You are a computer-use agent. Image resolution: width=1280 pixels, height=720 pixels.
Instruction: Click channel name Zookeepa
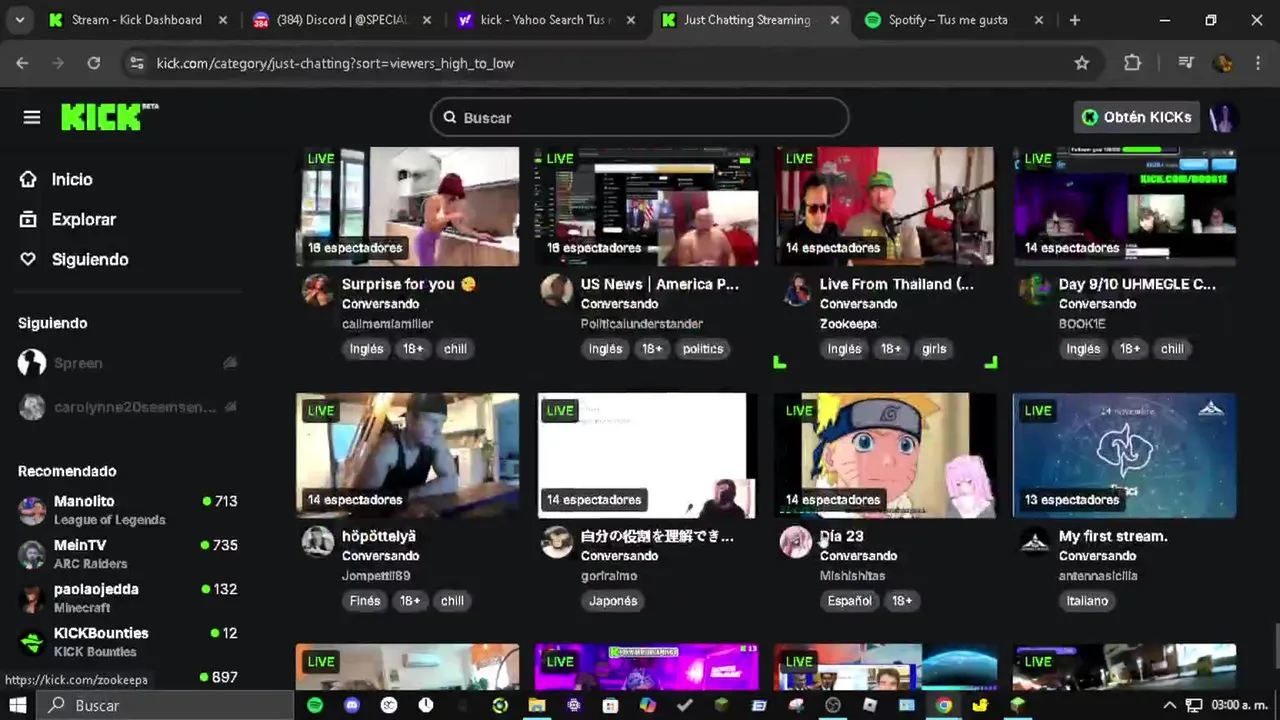coord(848,324)
